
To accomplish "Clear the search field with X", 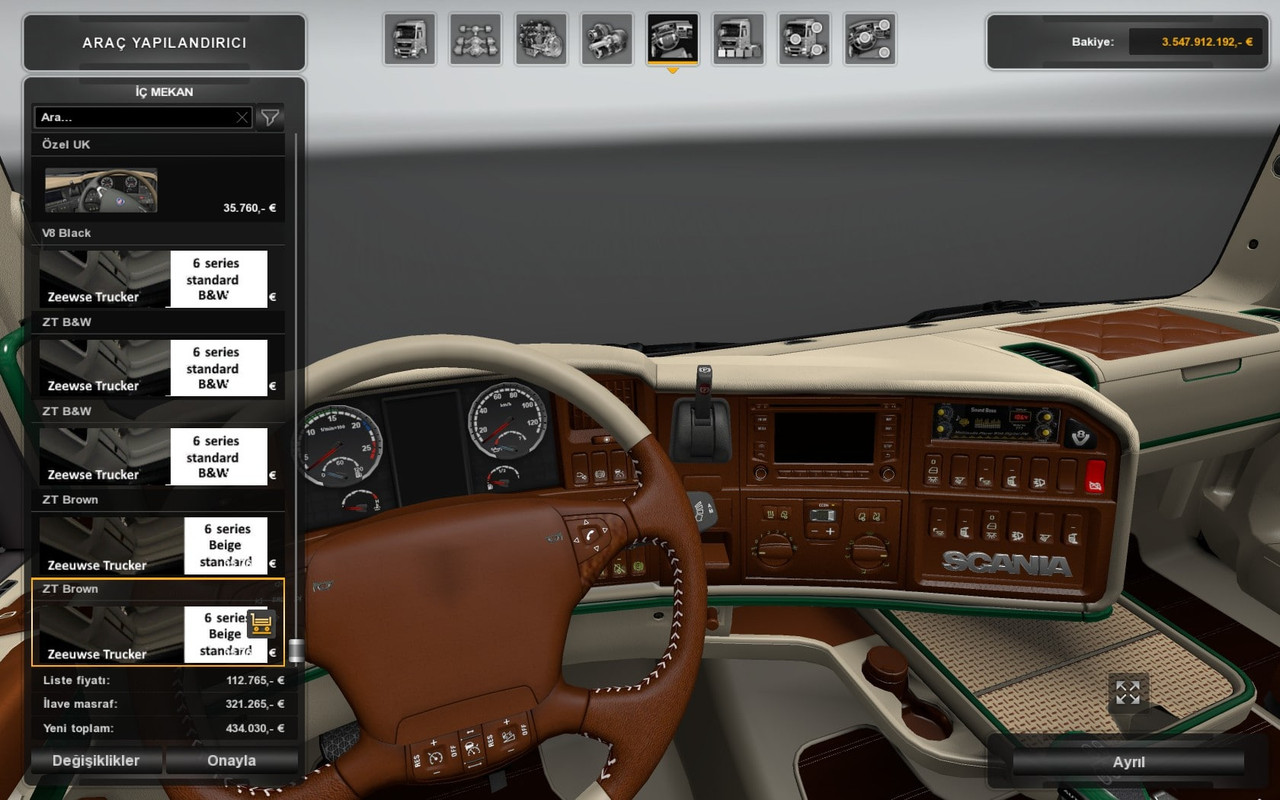I will [242, 117].
